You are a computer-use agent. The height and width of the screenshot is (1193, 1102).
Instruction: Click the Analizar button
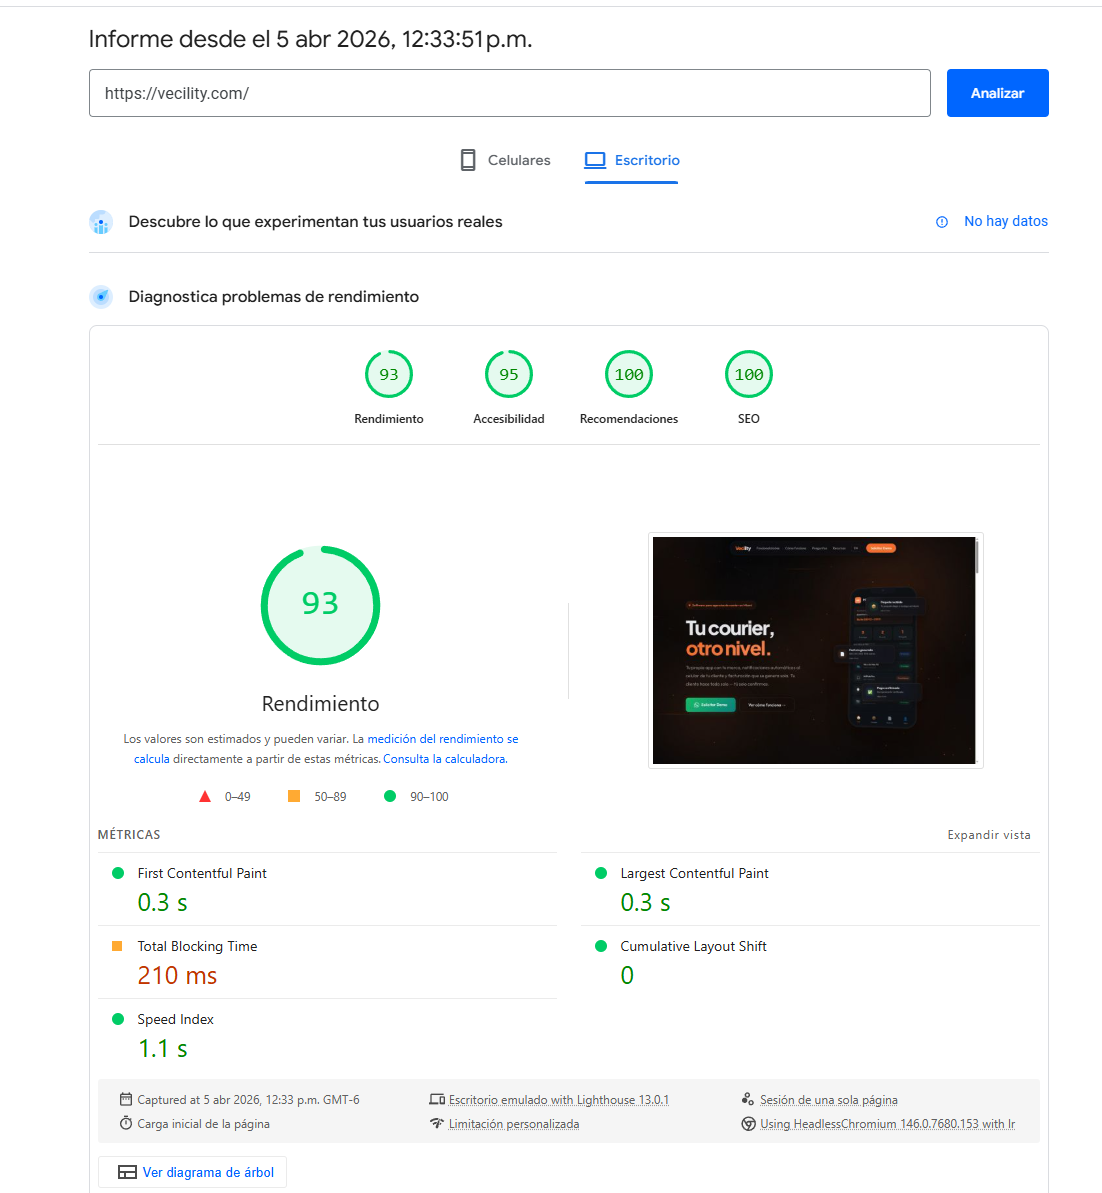click(997, 93)
